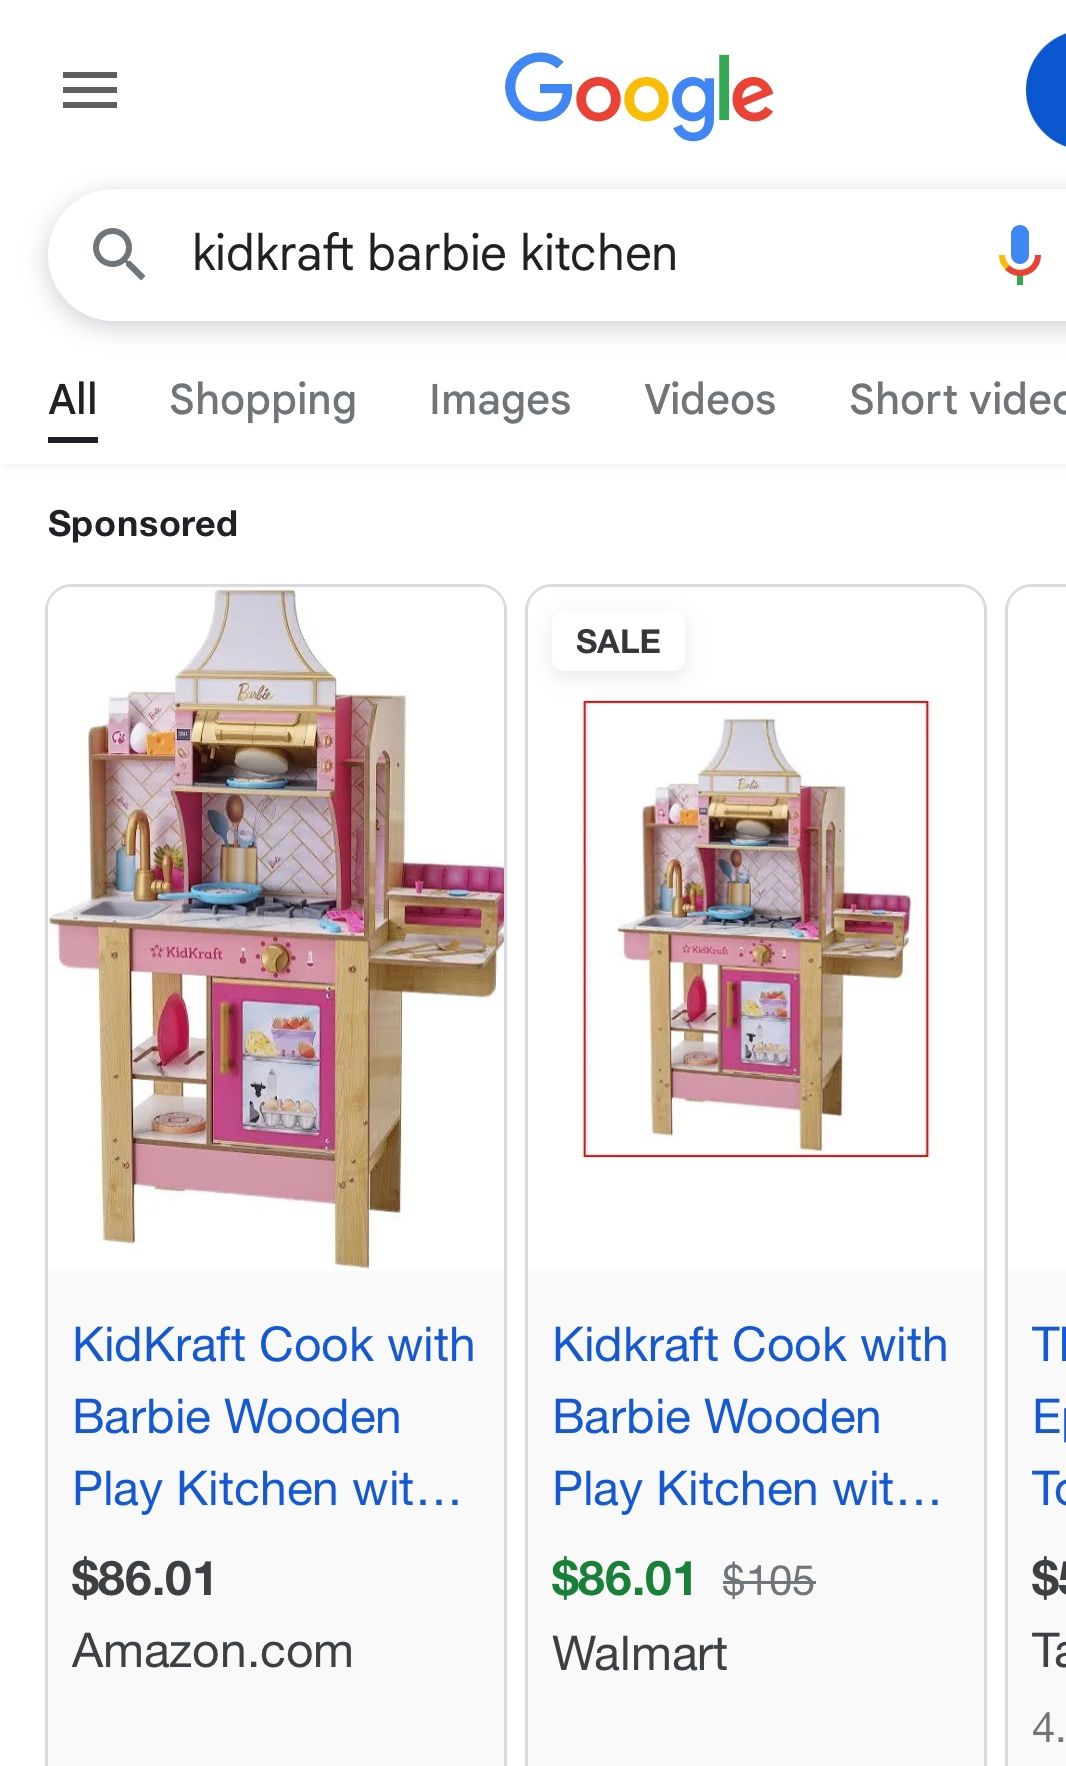Image resolution: width=1066 pixels, height=1766 pixels.
Task: Start voice search with microphone icon
Action: click(x=1019, y=254)
